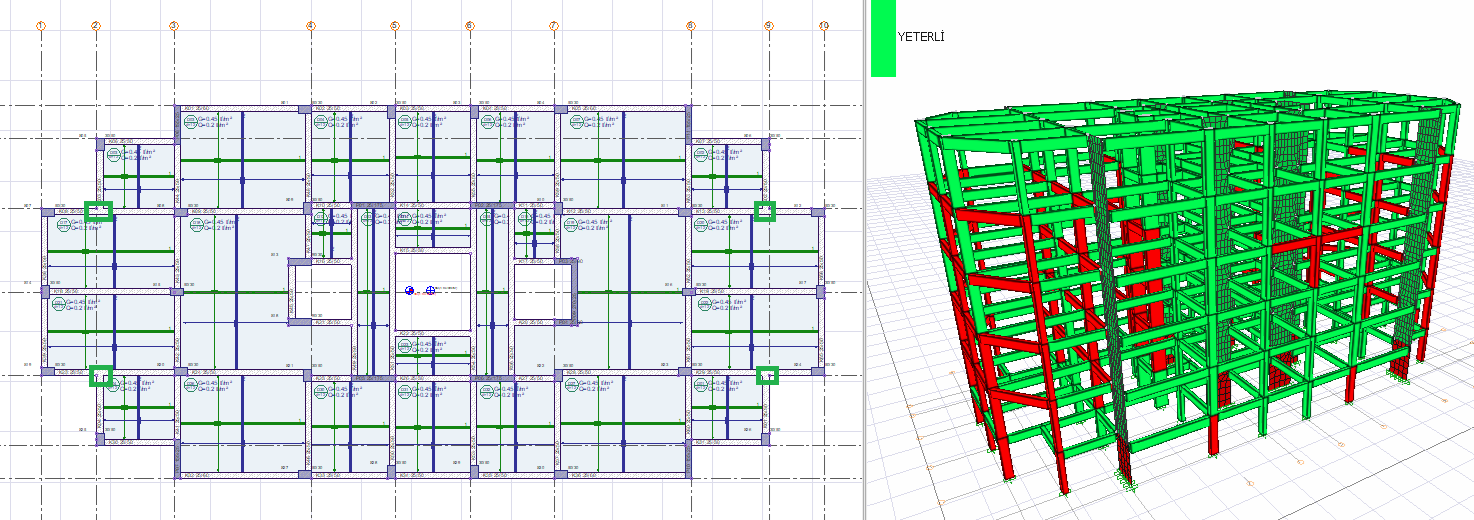Screen dimensions: 1474x520
Task: Click grid axis marker 7
Action: pyautogui.click(x=554, y=26)
